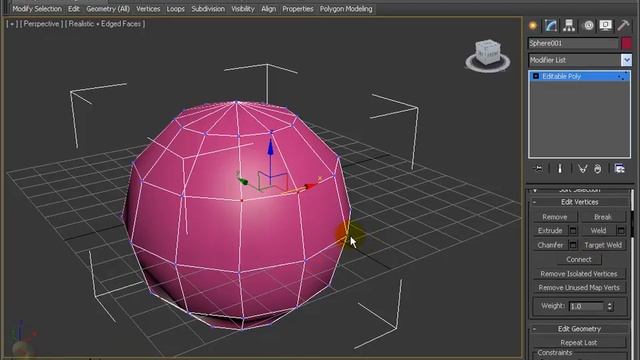Open the Perspective viewport label menu

click(x=41, y=24)
